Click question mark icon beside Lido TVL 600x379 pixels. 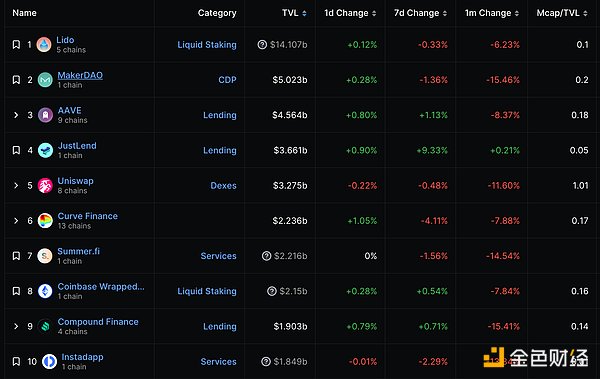click(x=262, y=45)
